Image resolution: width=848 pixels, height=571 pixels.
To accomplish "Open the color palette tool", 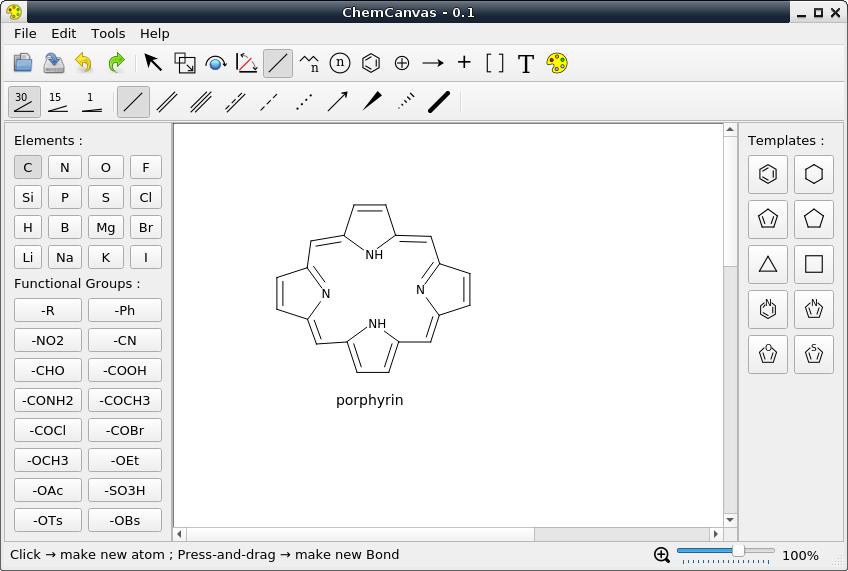I will pos(557,63).
